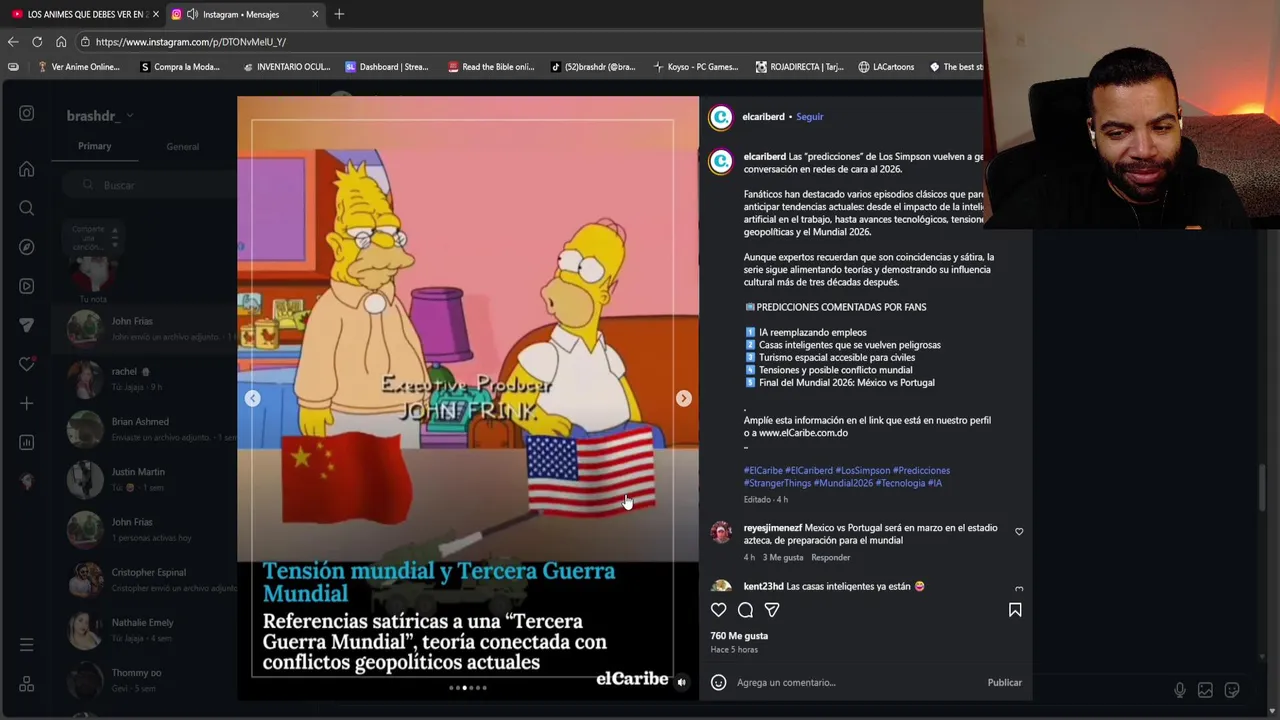The width and height of the screenshot is (1280, 720).
Task: Open INVENTARIO OCUL bookmark
Action: coord(286,67)
